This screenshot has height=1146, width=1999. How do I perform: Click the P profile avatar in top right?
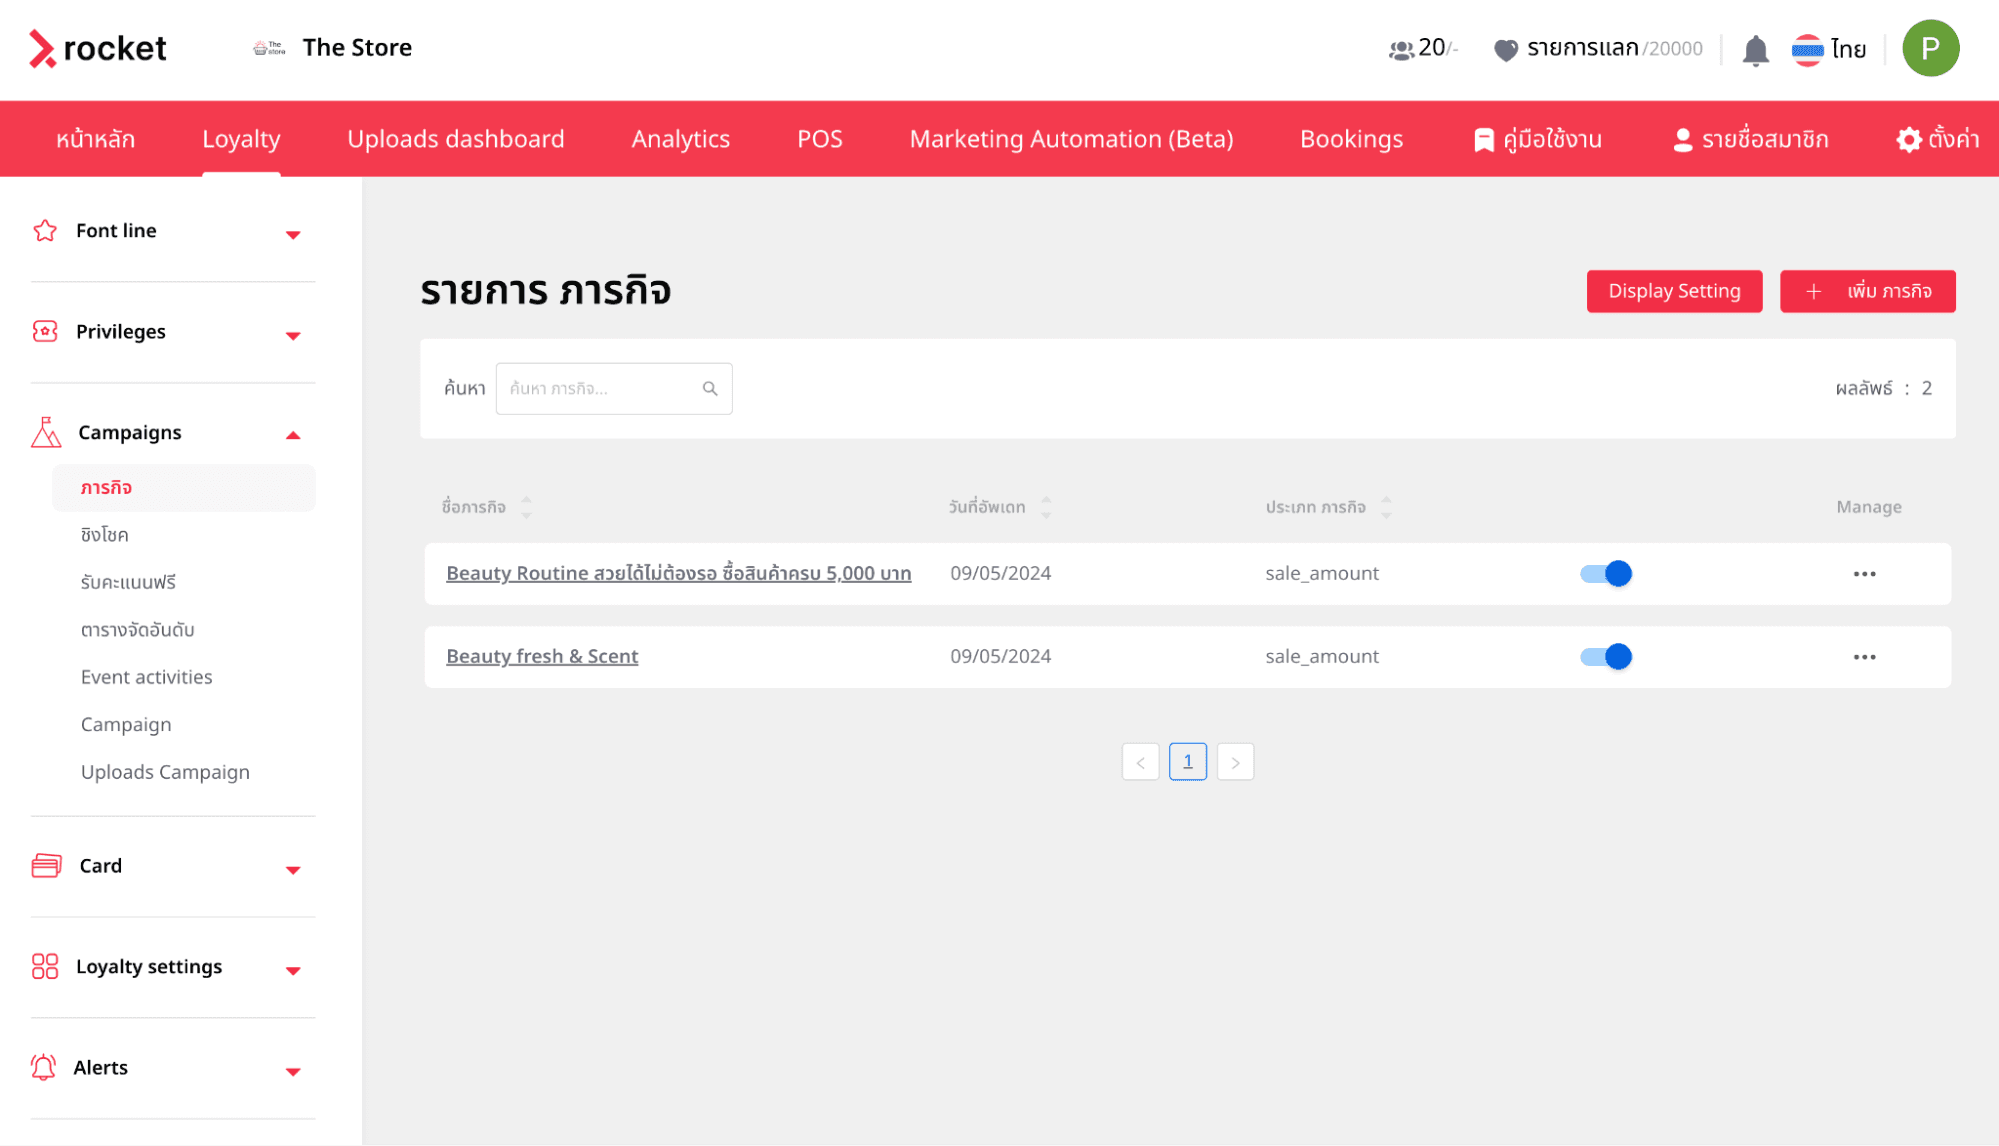[x=1931, y=48]
